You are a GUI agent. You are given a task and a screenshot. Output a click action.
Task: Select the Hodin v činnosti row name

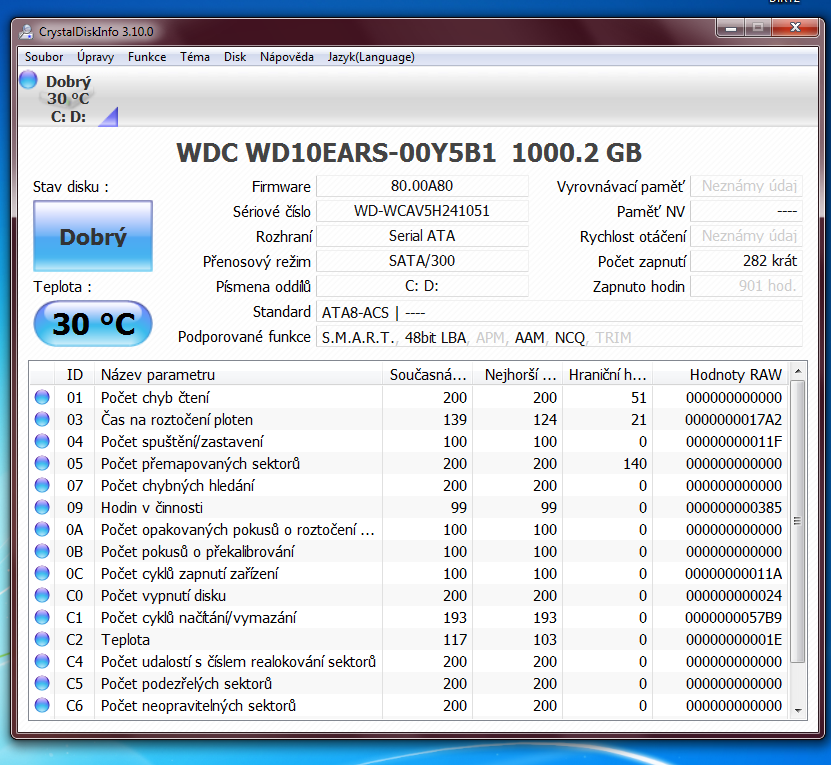[x=152, y=507]
